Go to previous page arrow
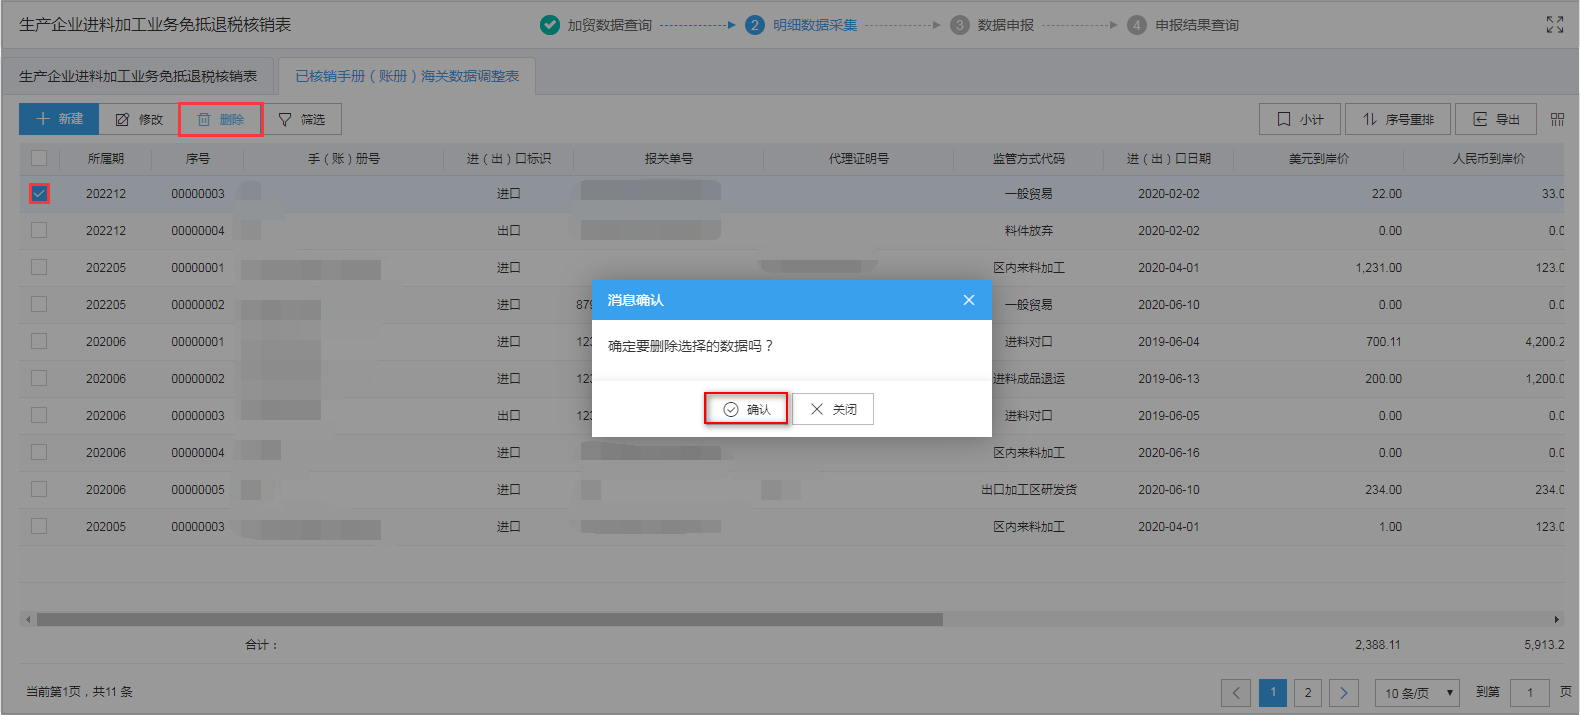Image resolution: width=1580 pixels, height=715 pixels. (1236, 692)
